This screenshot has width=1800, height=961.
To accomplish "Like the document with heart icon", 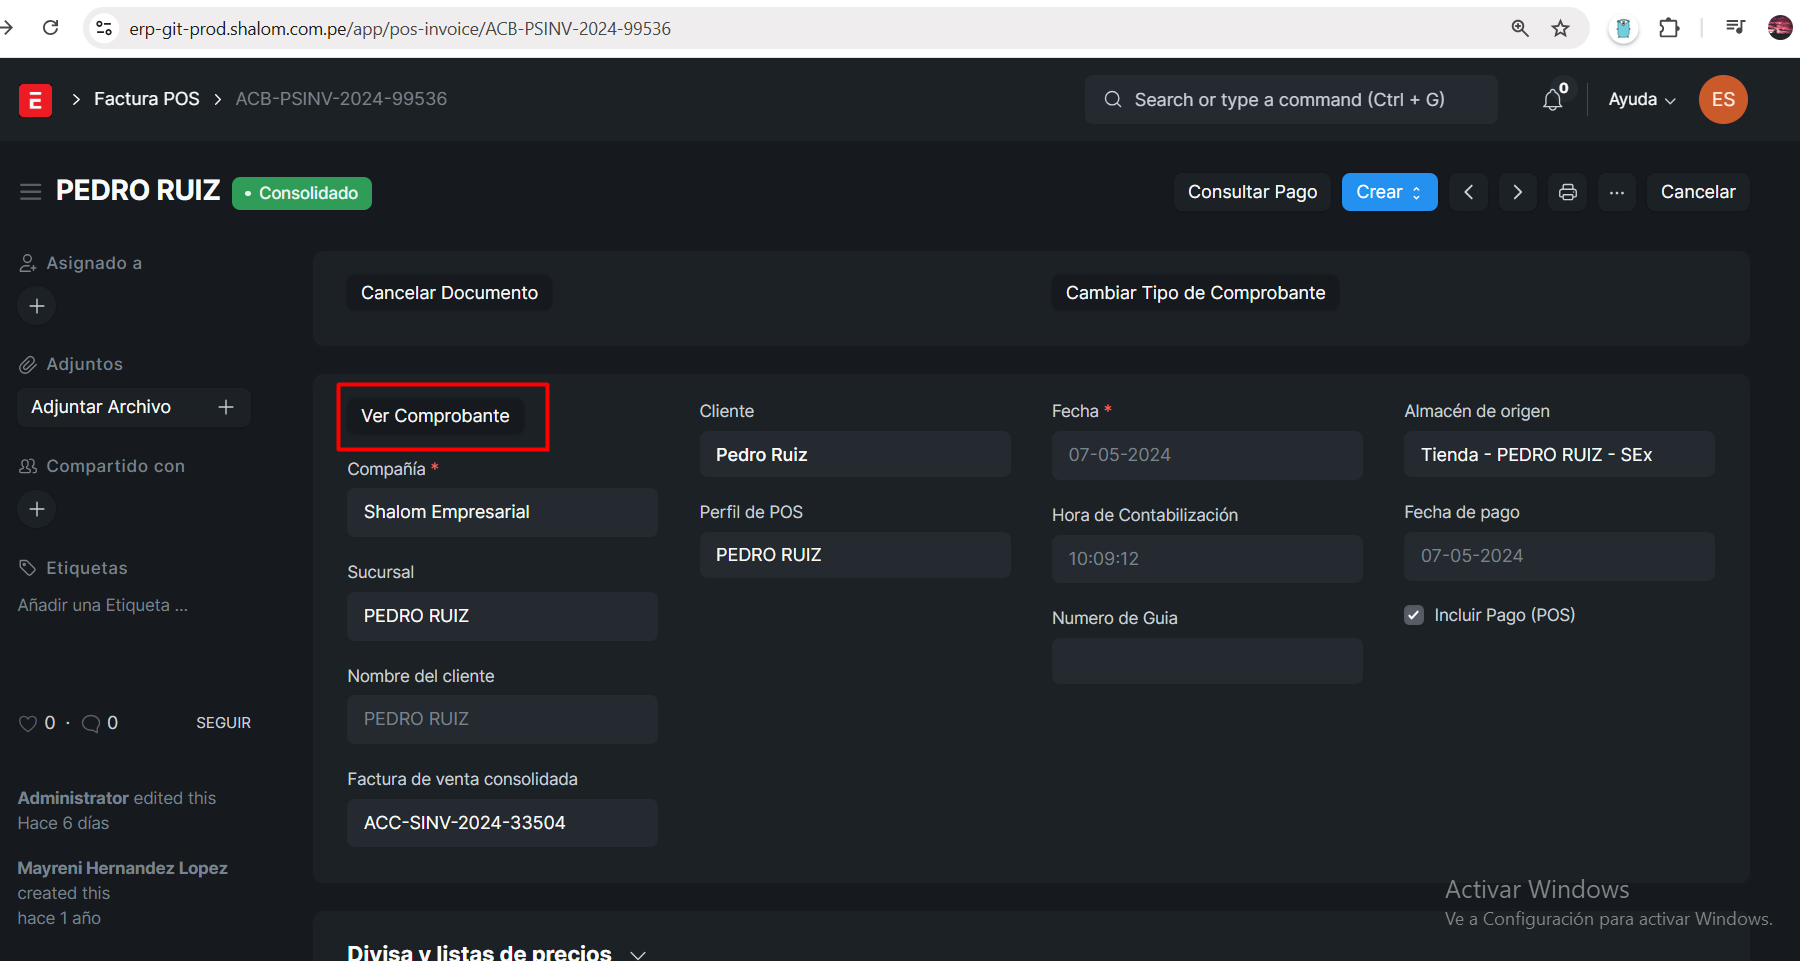I will pos(28,723).
